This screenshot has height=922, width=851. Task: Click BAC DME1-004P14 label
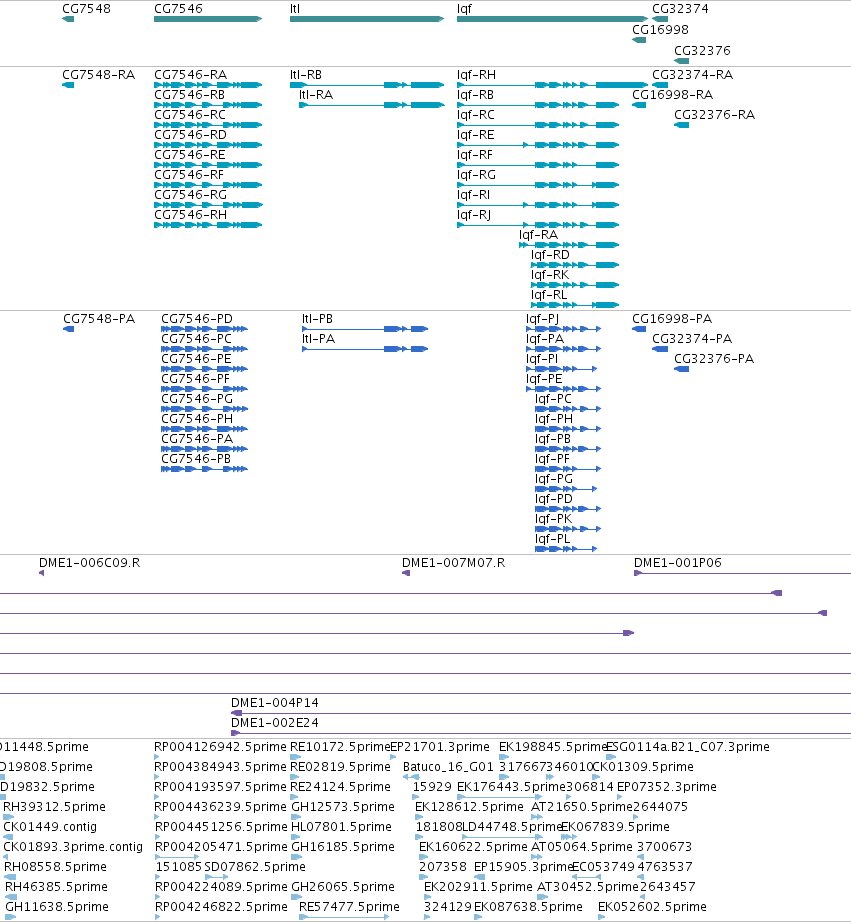pyautogui.click(x=275, y=703)
